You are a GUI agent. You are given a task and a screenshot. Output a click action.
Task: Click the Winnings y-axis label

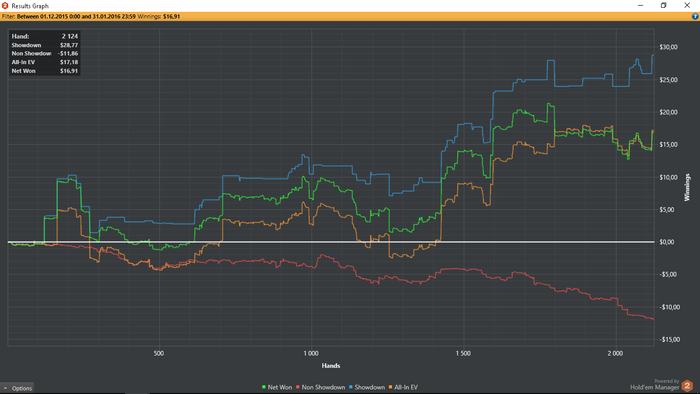(x=687, y=187)
